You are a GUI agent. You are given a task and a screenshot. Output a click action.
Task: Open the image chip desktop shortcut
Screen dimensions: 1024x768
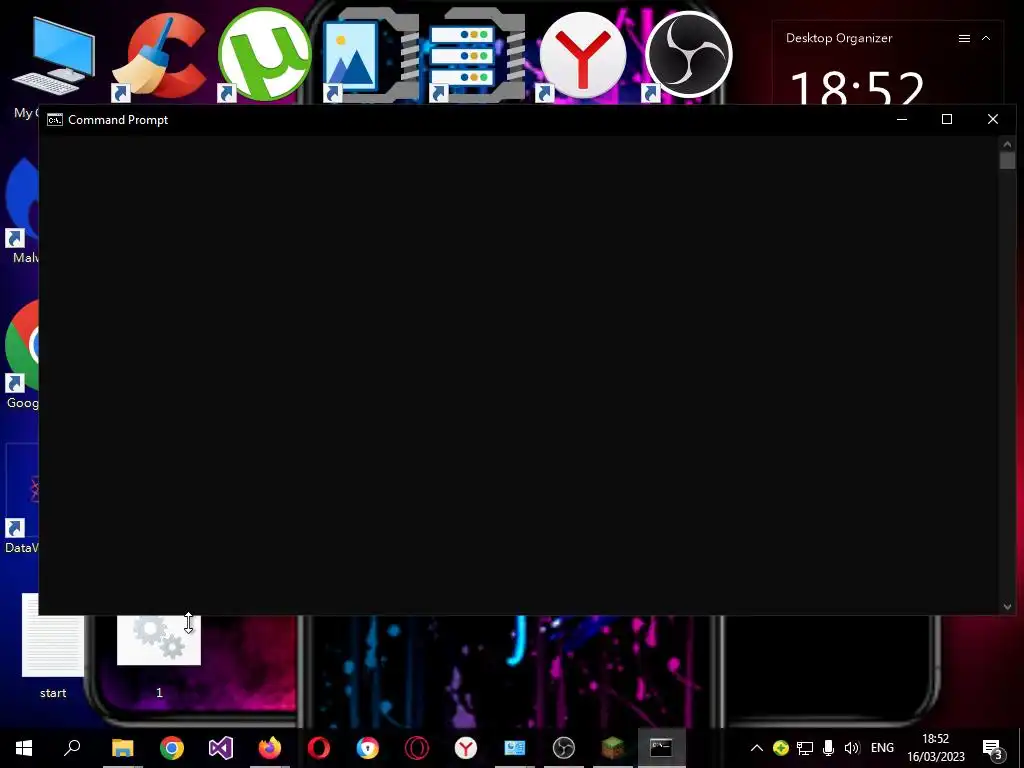[x=370, y=55]
